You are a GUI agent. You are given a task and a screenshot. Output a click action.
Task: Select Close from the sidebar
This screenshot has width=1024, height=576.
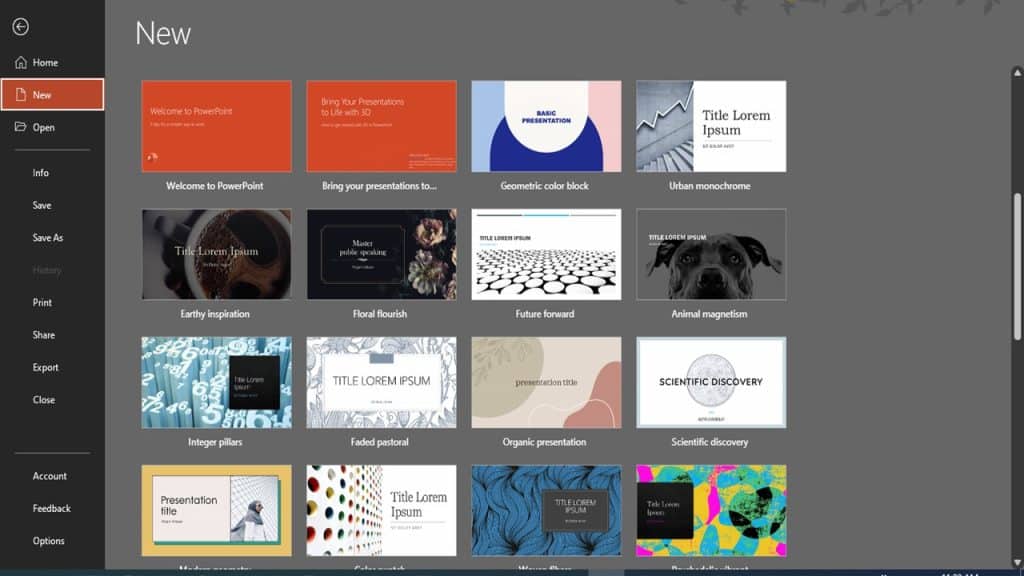[x=43, y=399]
